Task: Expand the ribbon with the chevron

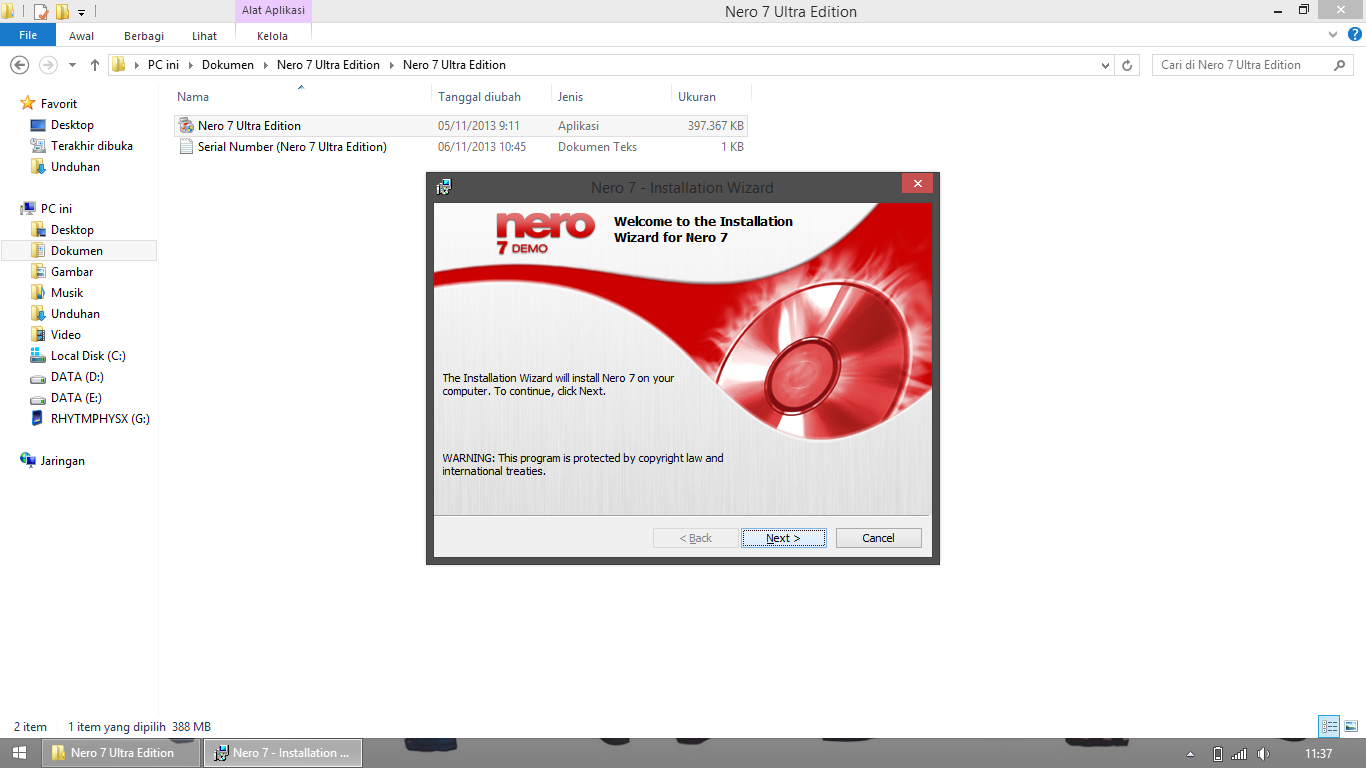Action: (1332, 35)
